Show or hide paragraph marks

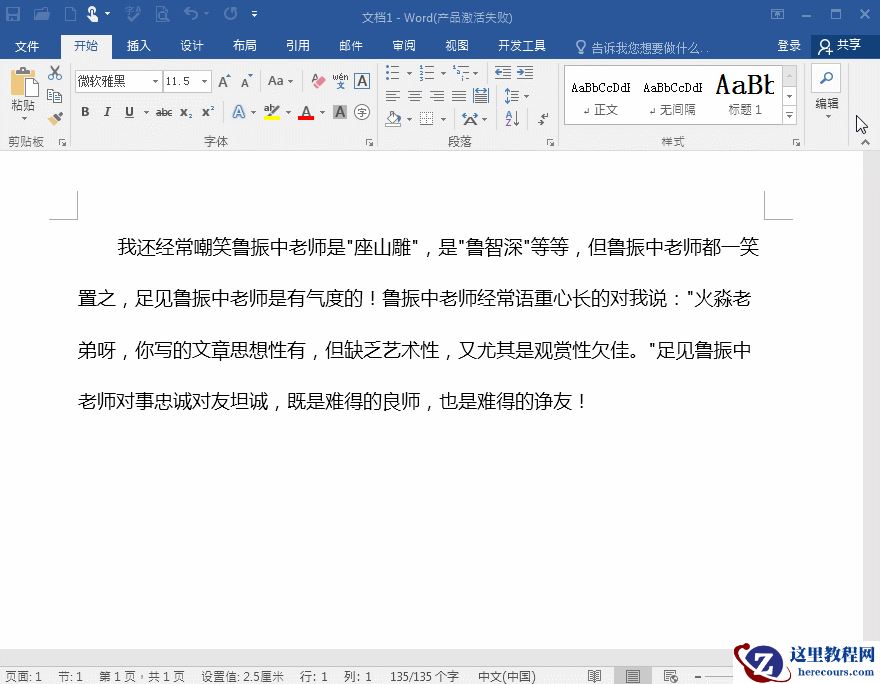(543, 118)
